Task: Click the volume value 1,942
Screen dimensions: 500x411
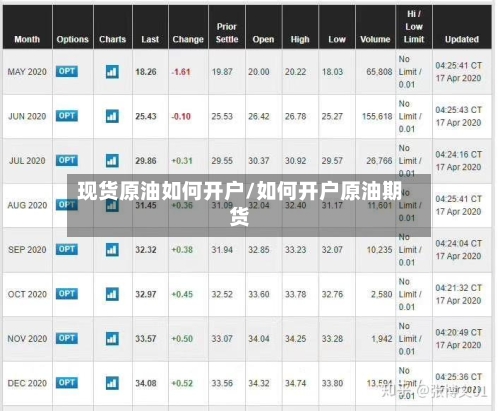Action: pos(382,339)
